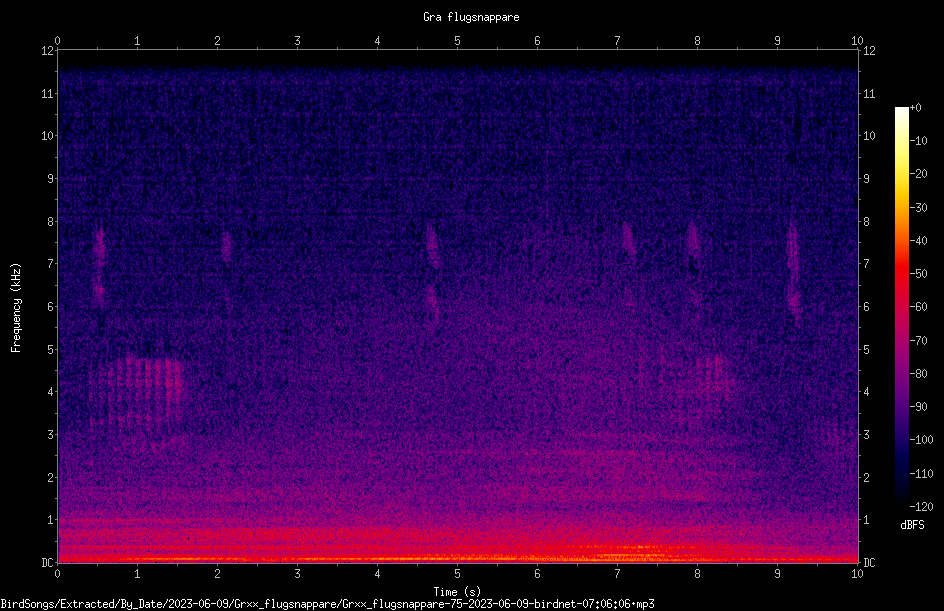Select the "-50" value on the dBFS scale

918,274
